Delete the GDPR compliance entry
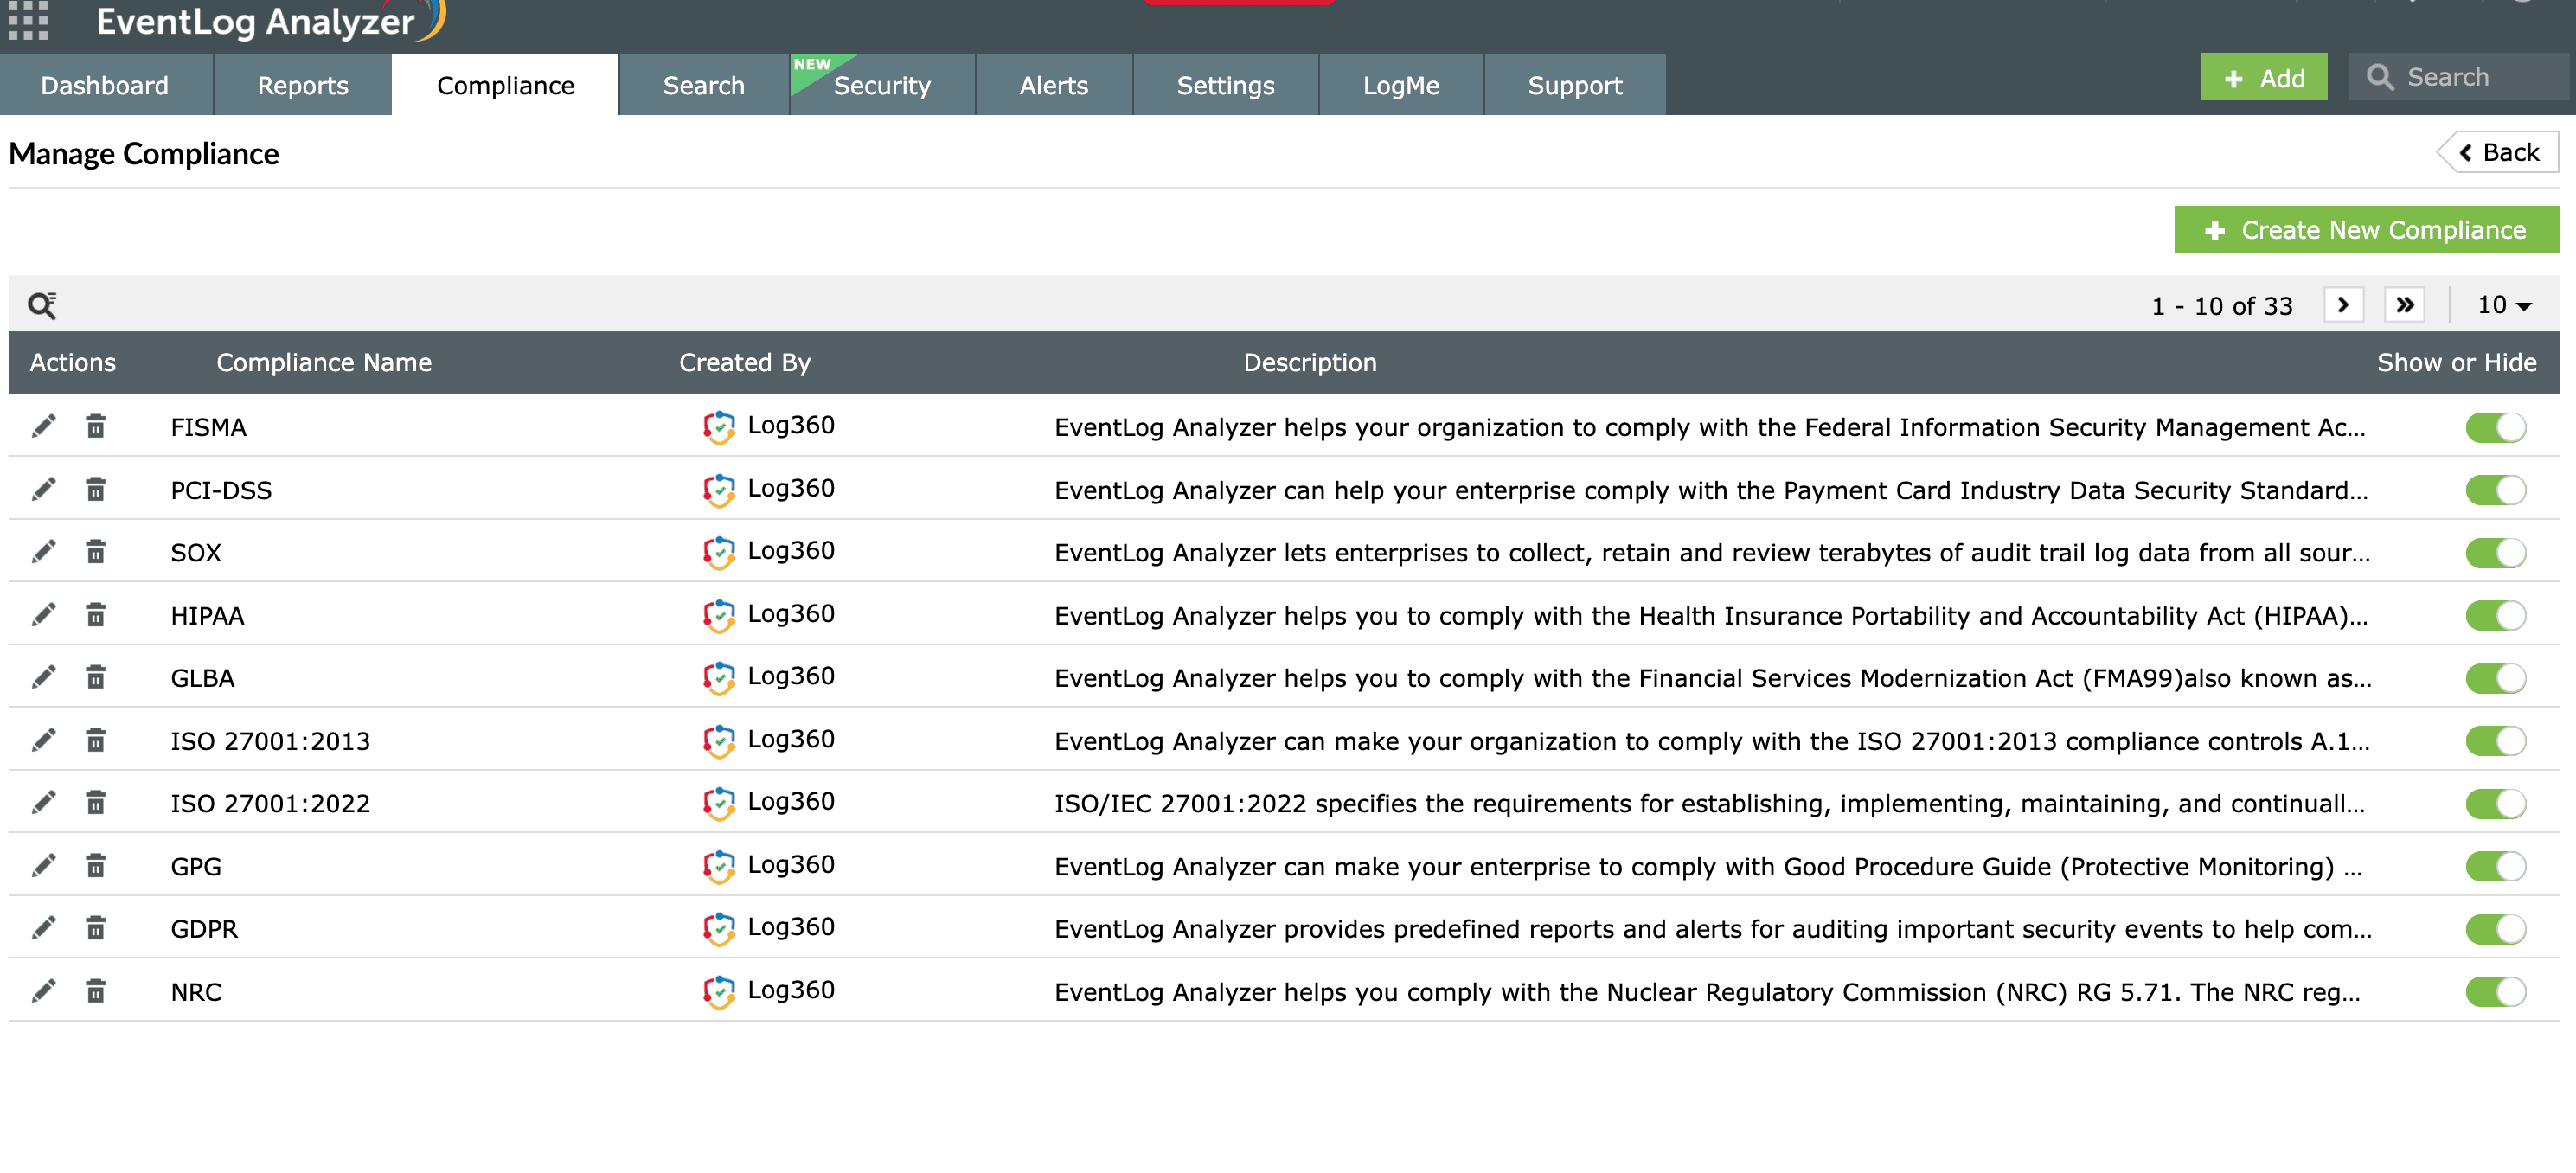The image size is (2576, 1173). (x=95, y=929)
